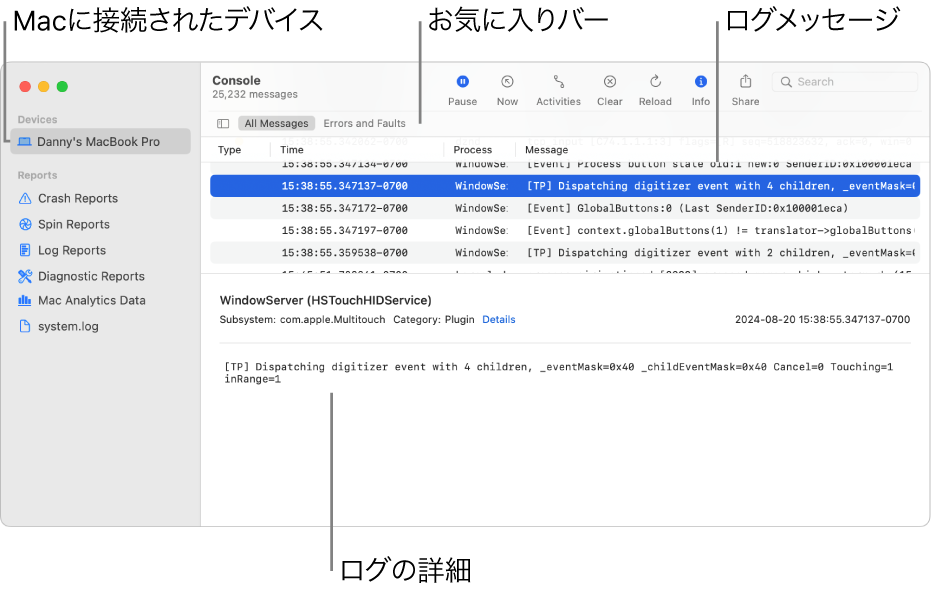Sort by the Process column header
The width and height of the screenshot is (934, 593).
(472, 150)
